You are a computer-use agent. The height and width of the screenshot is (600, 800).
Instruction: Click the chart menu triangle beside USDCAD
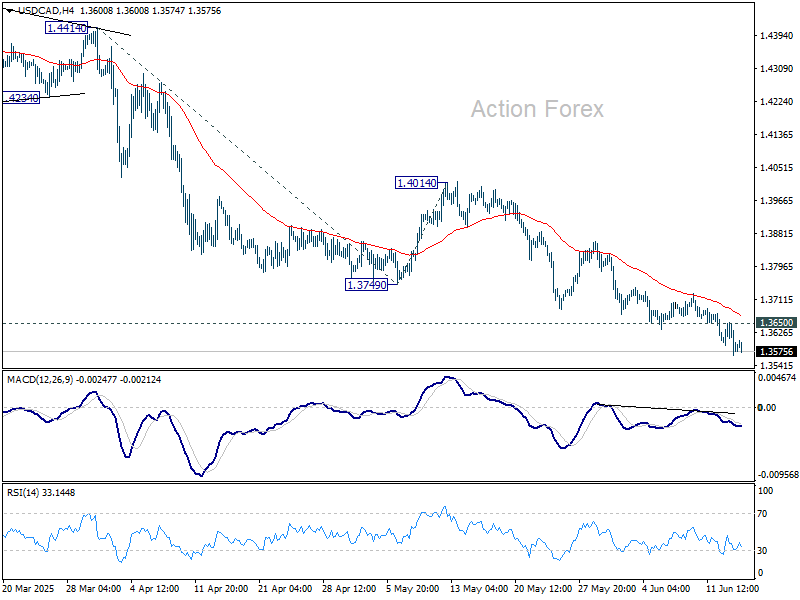[8, 11]
